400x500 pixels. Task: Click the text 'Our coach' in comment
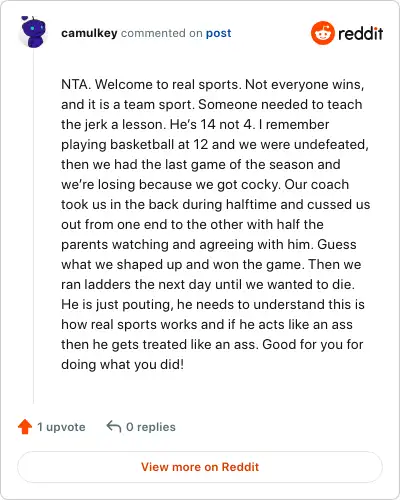[317, 184]
